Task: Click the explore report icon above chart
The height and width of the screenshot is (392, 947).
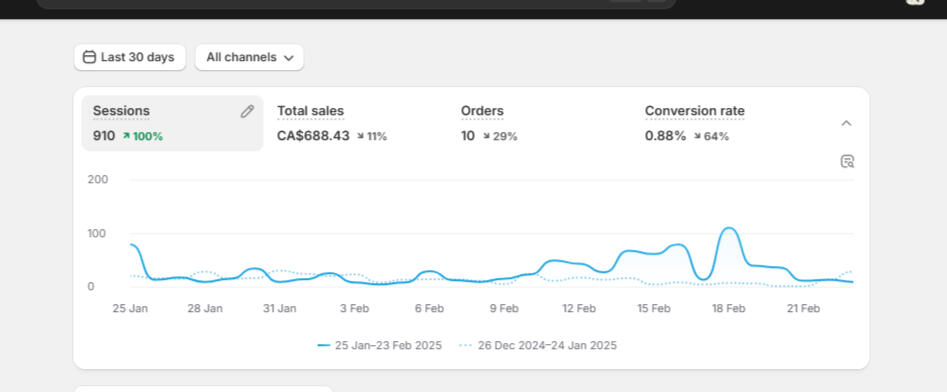Action: [847, 161]
